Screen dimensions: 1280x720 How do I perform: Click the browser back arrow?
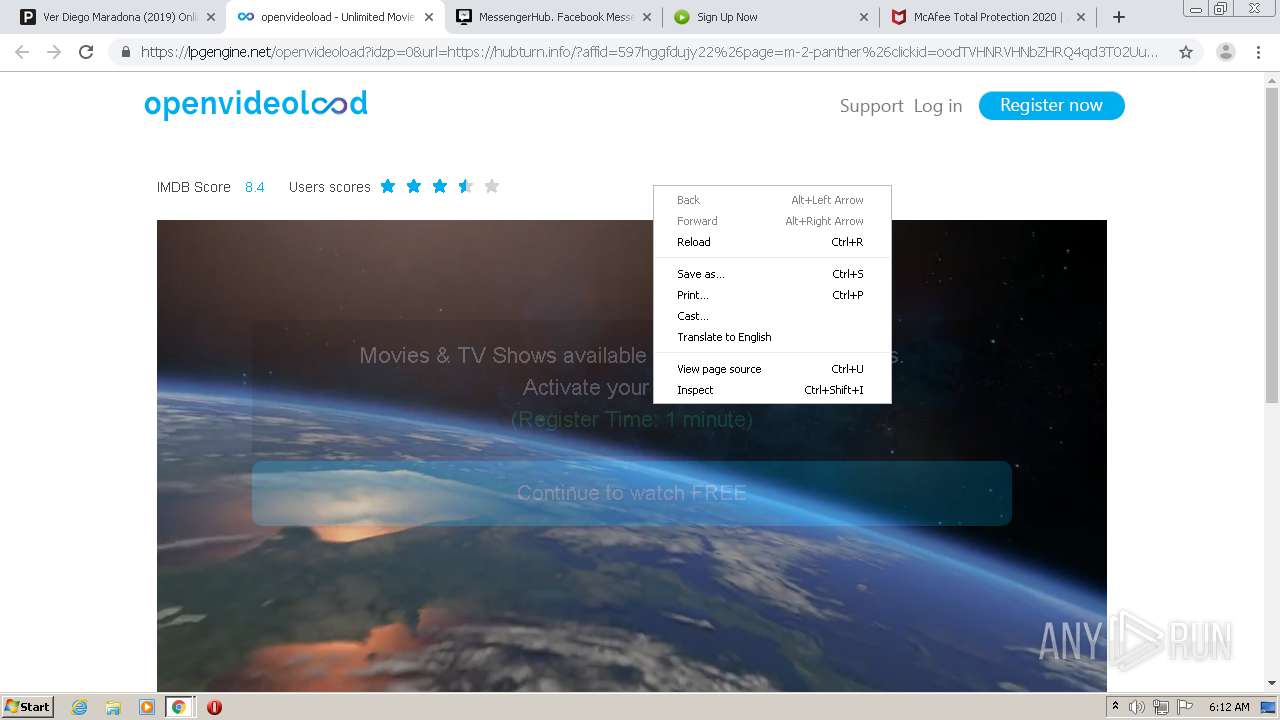click(22, 52)
